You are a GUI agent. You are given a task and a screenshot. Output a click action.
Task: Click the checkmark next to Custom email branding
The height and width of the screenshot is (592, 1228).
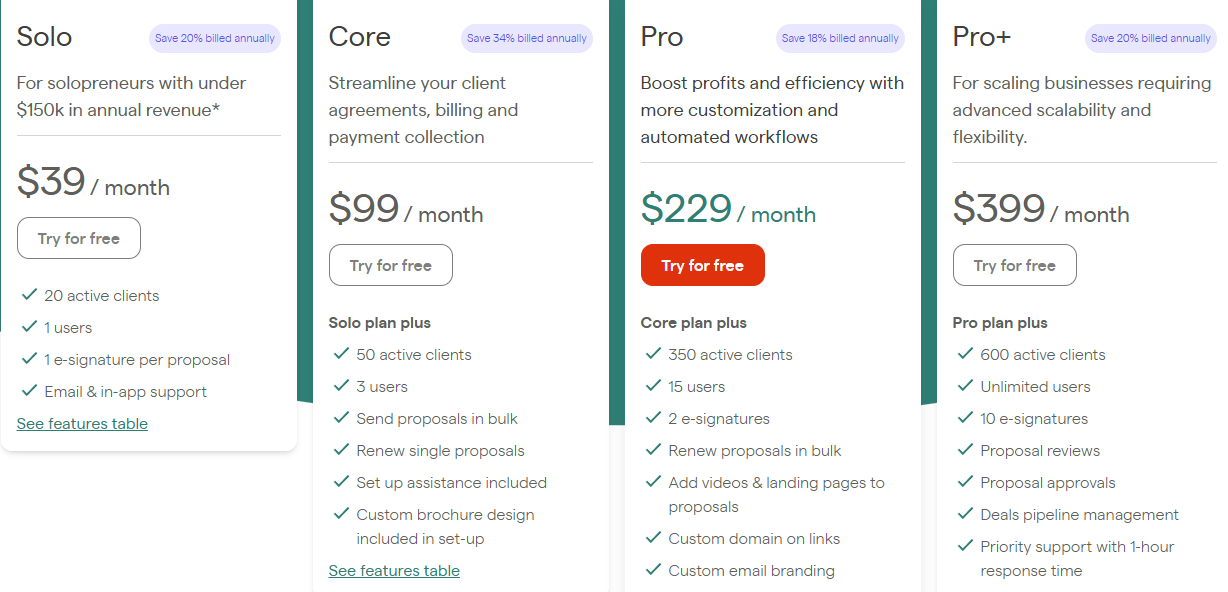pos(652,570)
